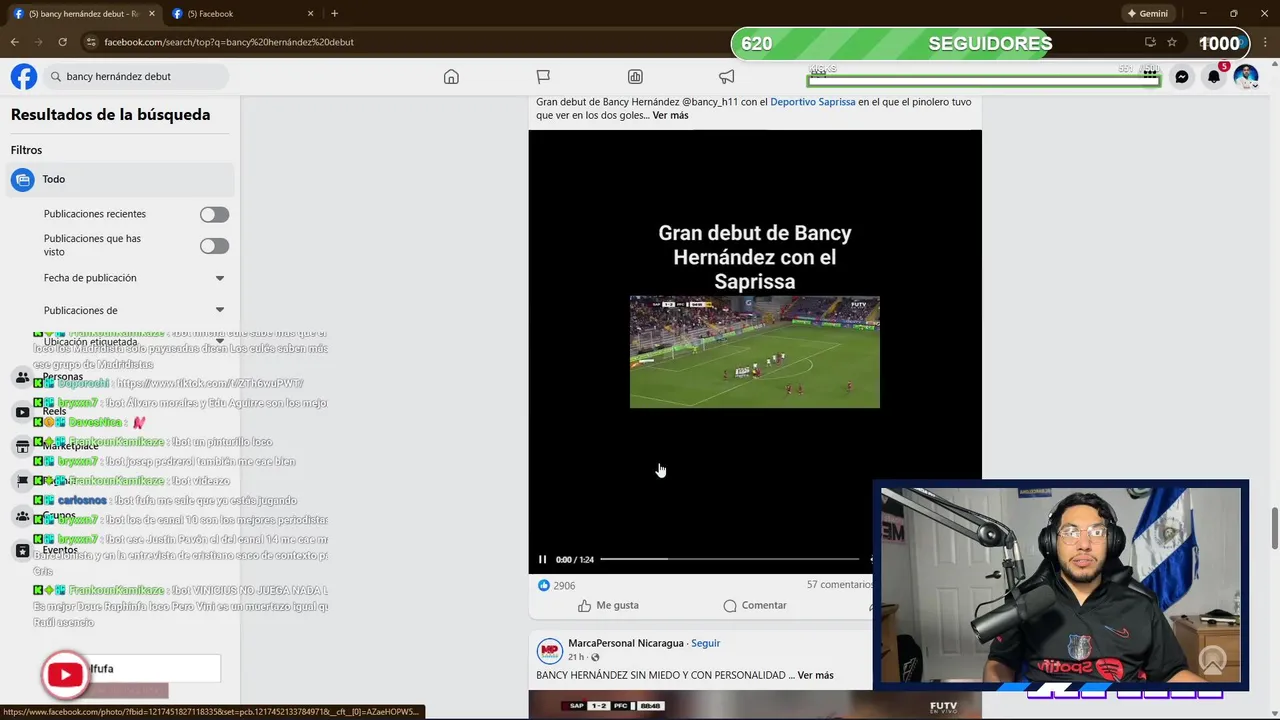Screen dimensions: 1280x720
Task: Open the Pages flag icon
Action: [543, 77]
